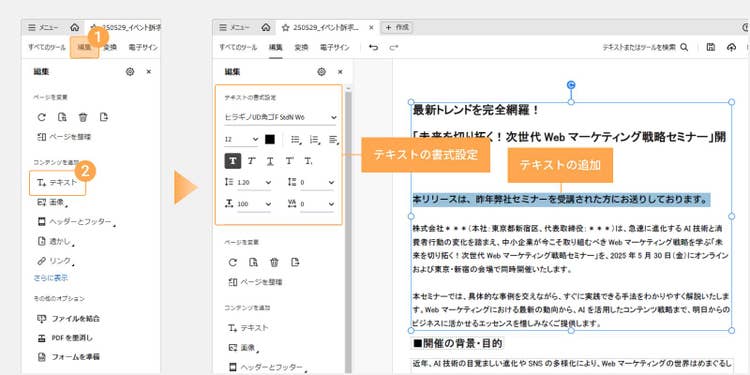This screenshot has height=375, width=750.
Task: Switch to 変換 tab in right window
Action: click(301, 47)
